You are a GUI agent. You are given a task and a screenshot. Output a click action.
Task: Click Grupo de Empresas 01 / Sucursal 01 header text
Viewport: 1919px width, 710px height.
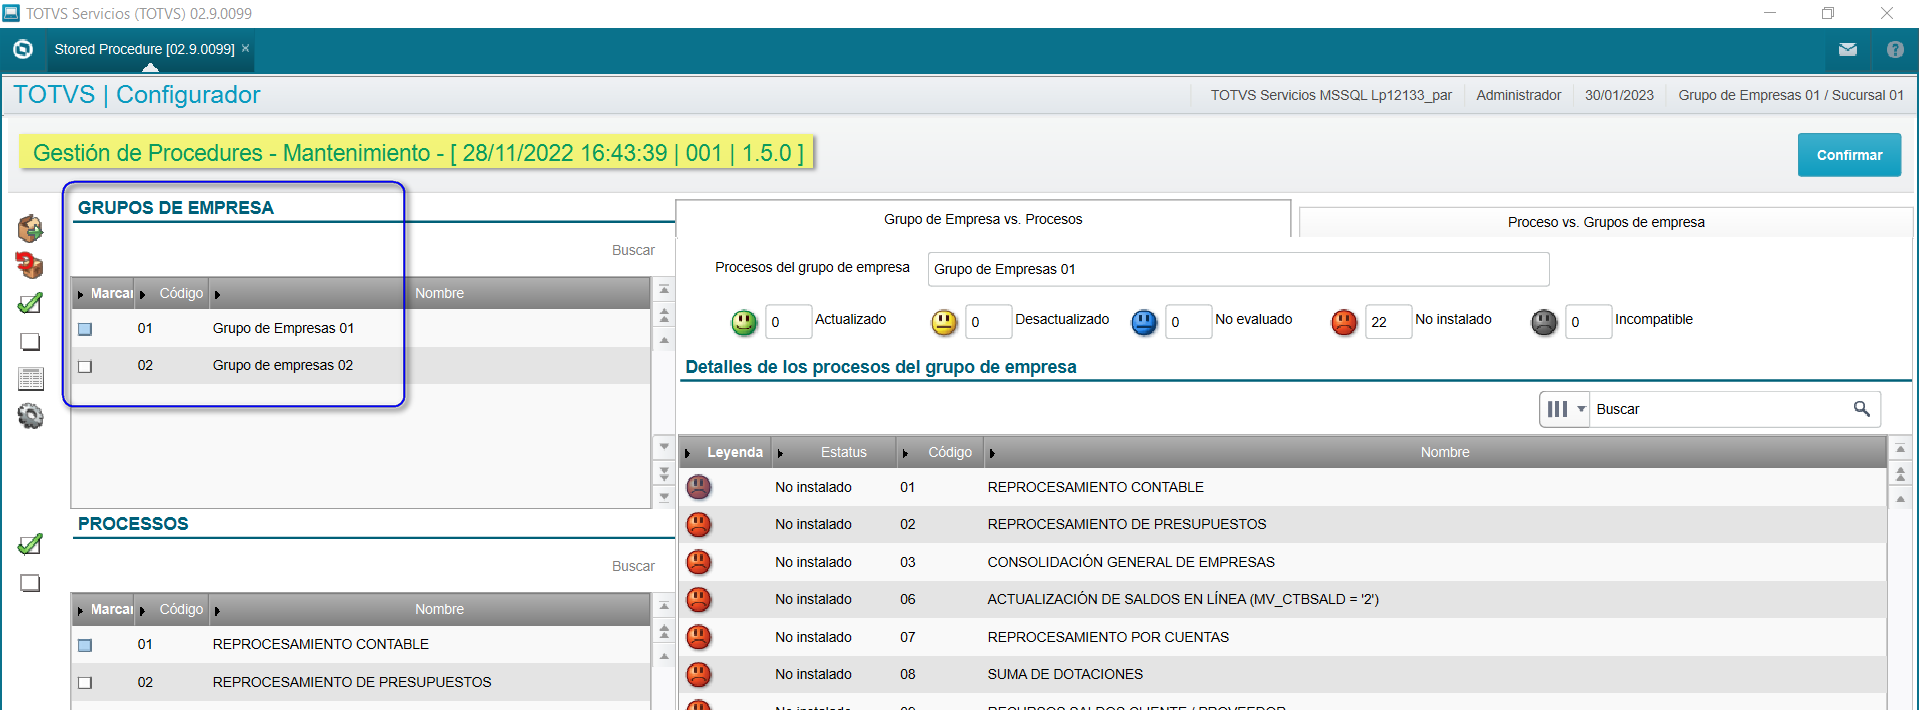click(1791, 95)
